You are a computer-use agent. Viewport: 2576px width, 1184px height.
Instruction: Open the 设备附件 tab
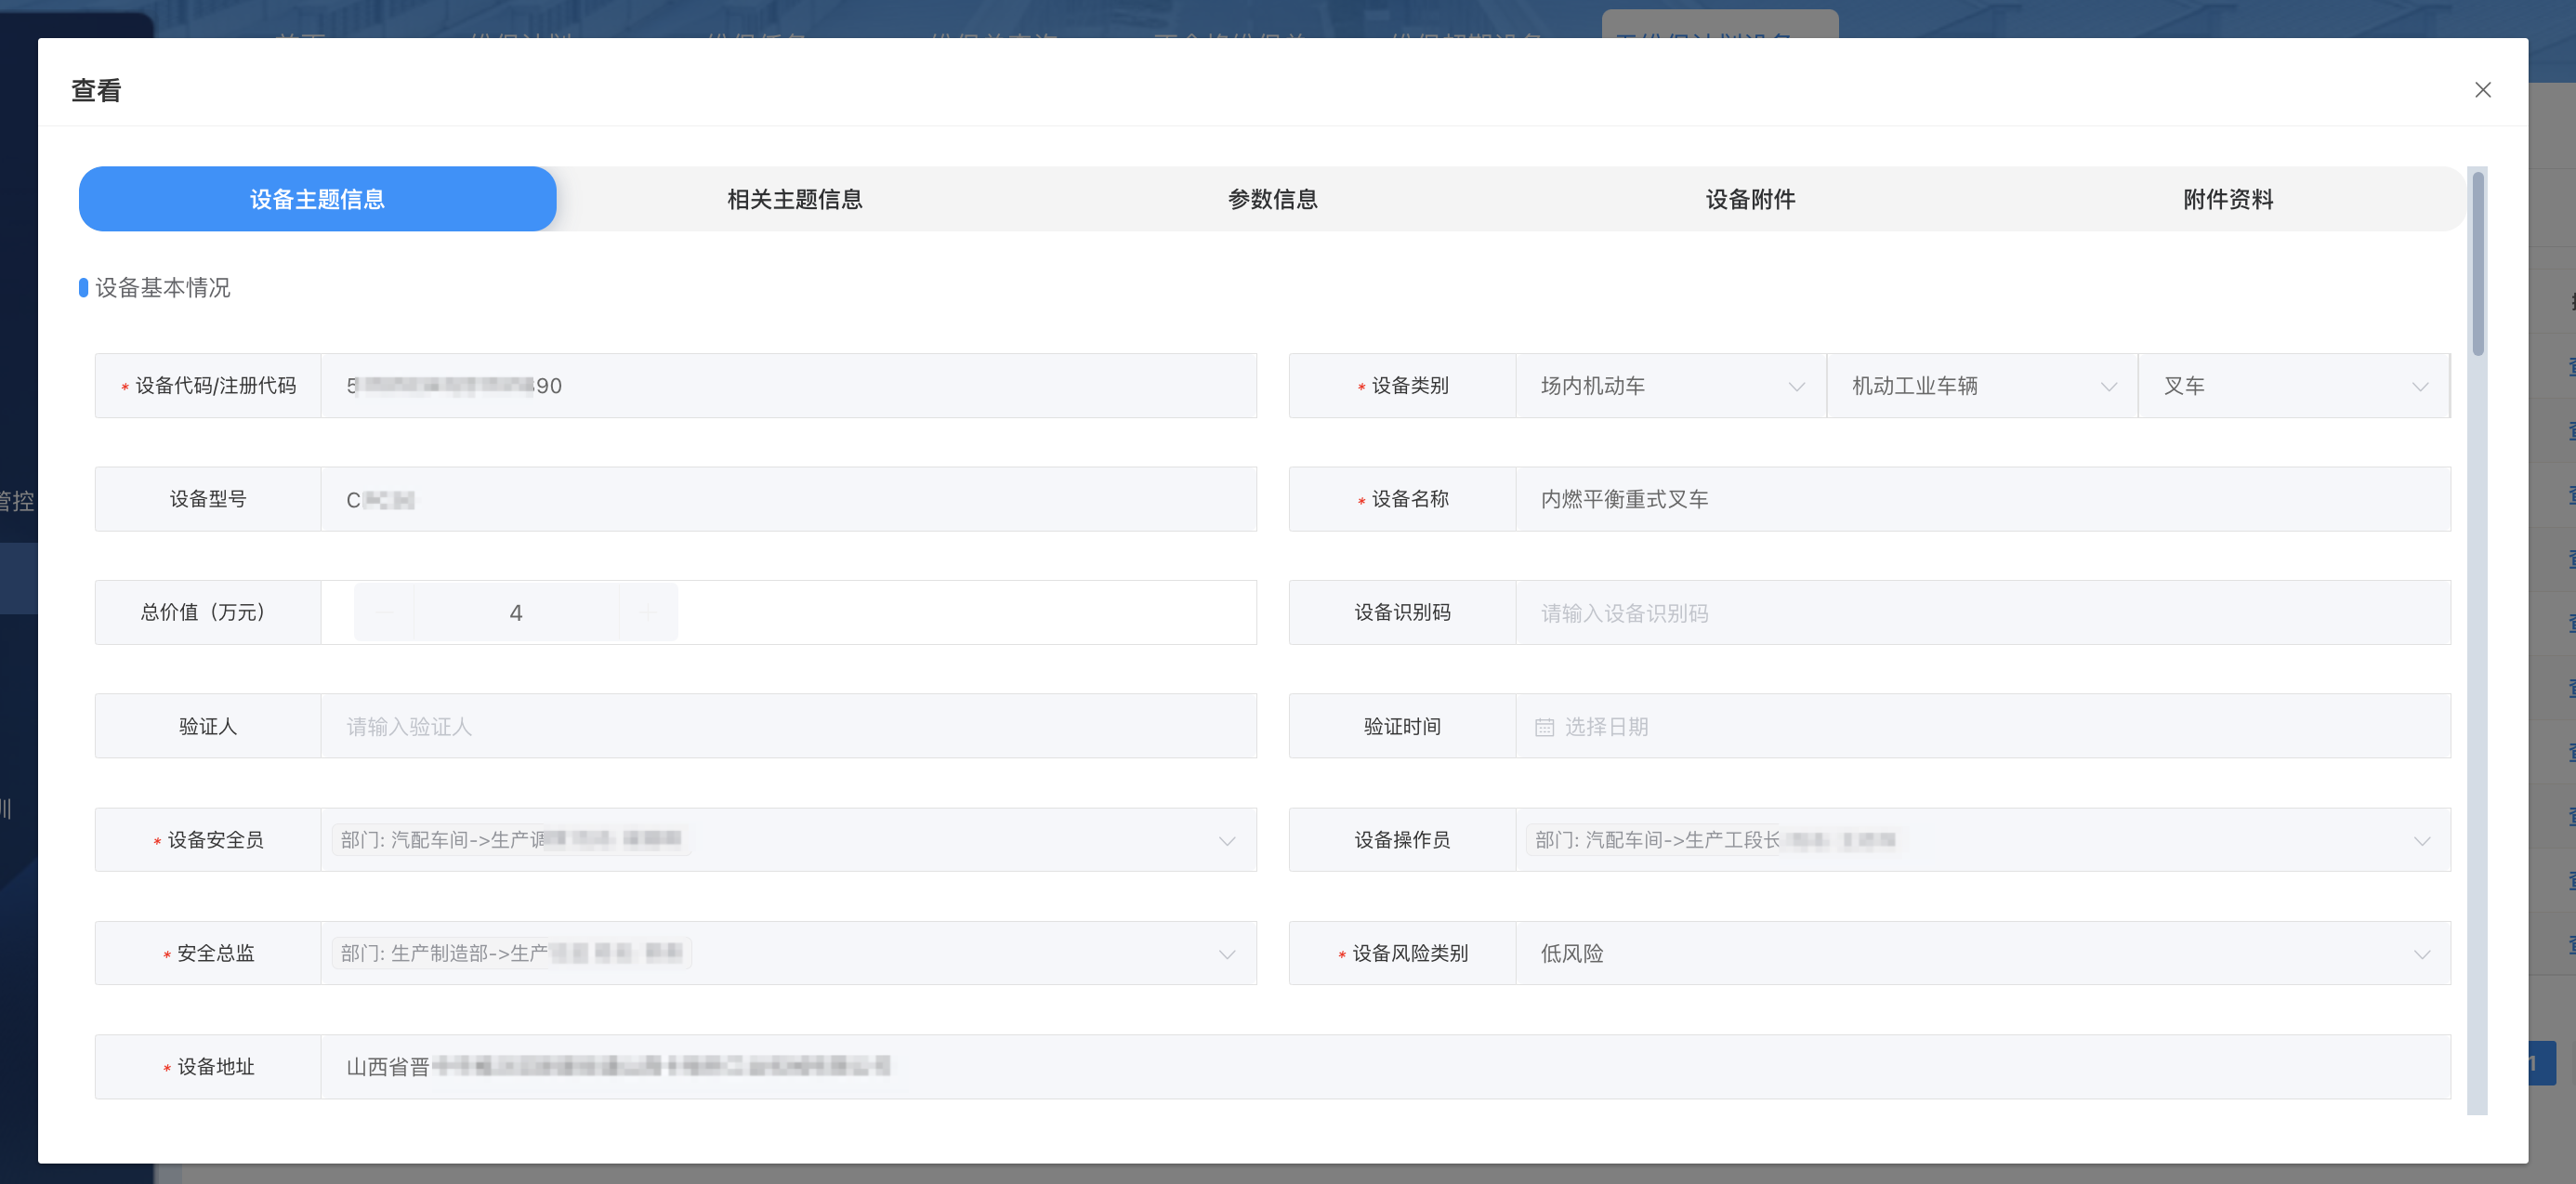1750,199
